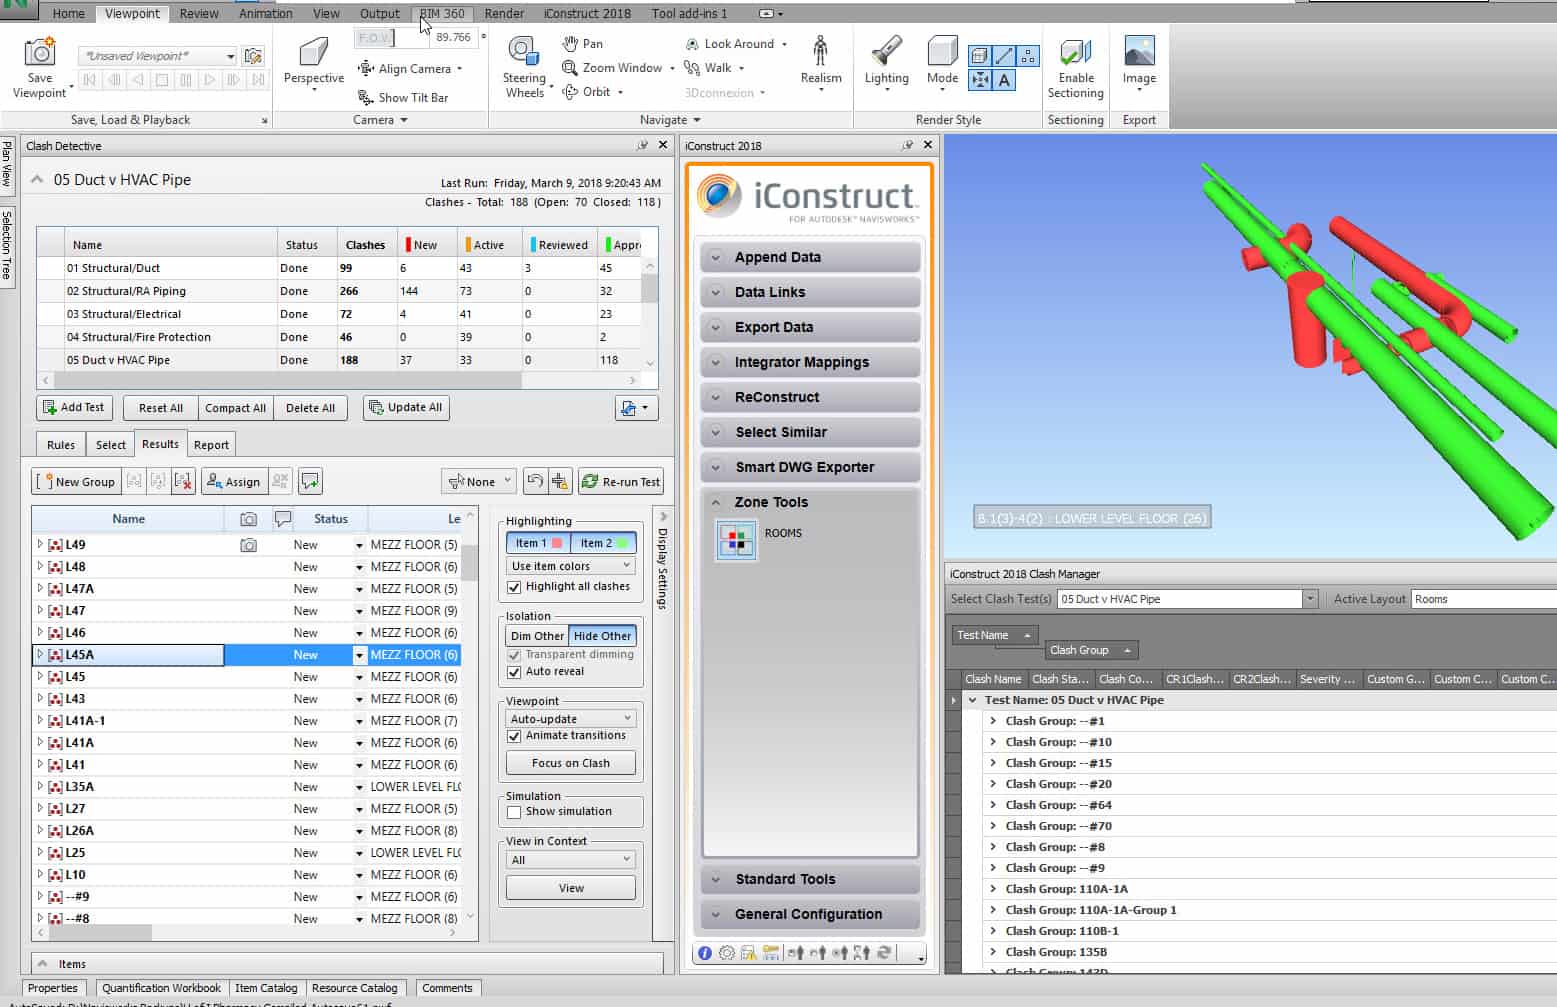Open the iConstruct 2018 ribbon tab

[587, 13]
